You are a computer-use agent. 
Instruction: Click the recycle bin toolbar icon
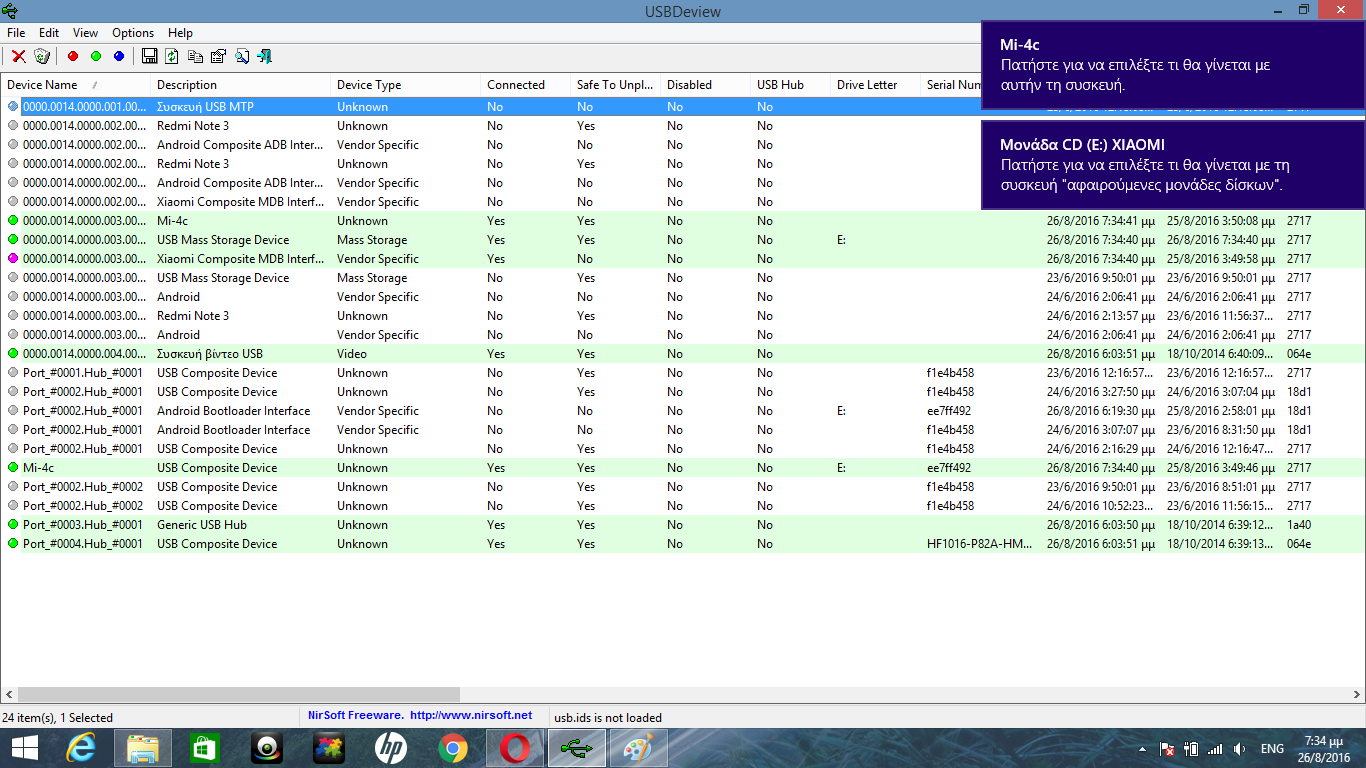(42, 56)
